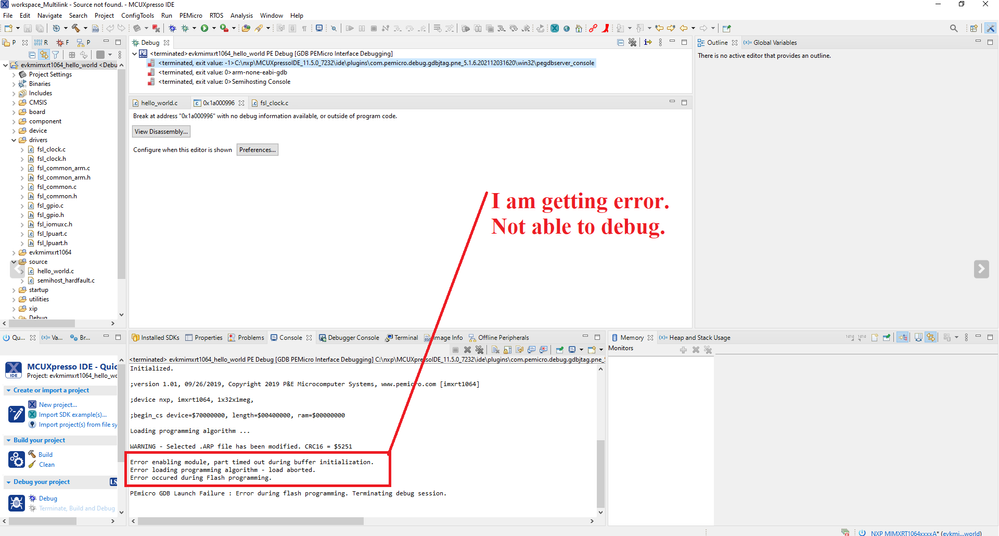Click the filter funnel in project explorer

55,55
